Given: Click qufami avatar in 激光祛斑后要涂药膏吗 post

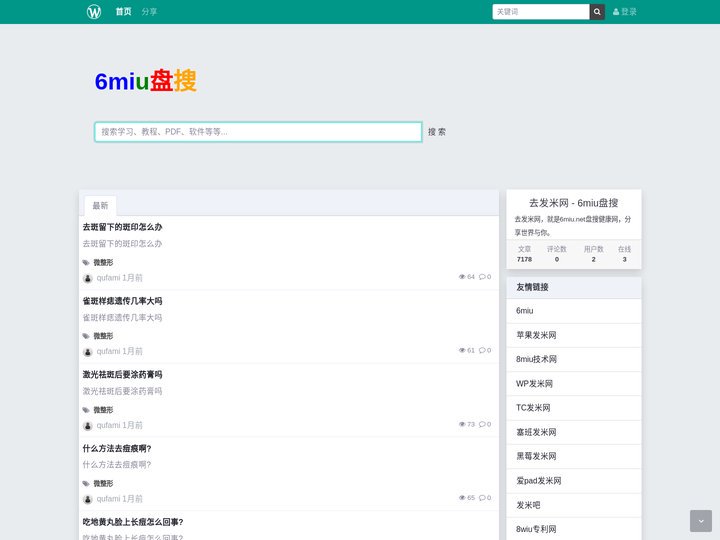Looking at the screenshot, I should 88,426.
